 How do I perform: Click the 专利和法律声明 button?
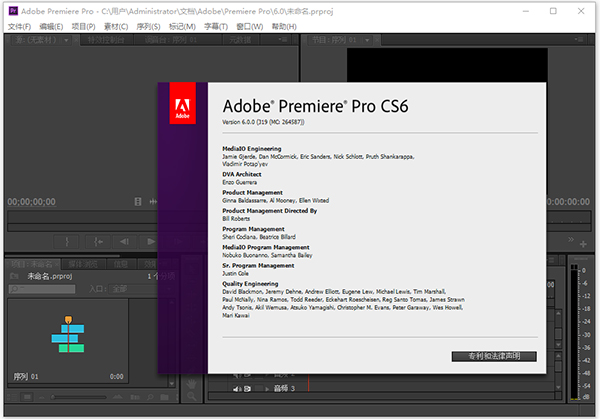tap(493, 356)
